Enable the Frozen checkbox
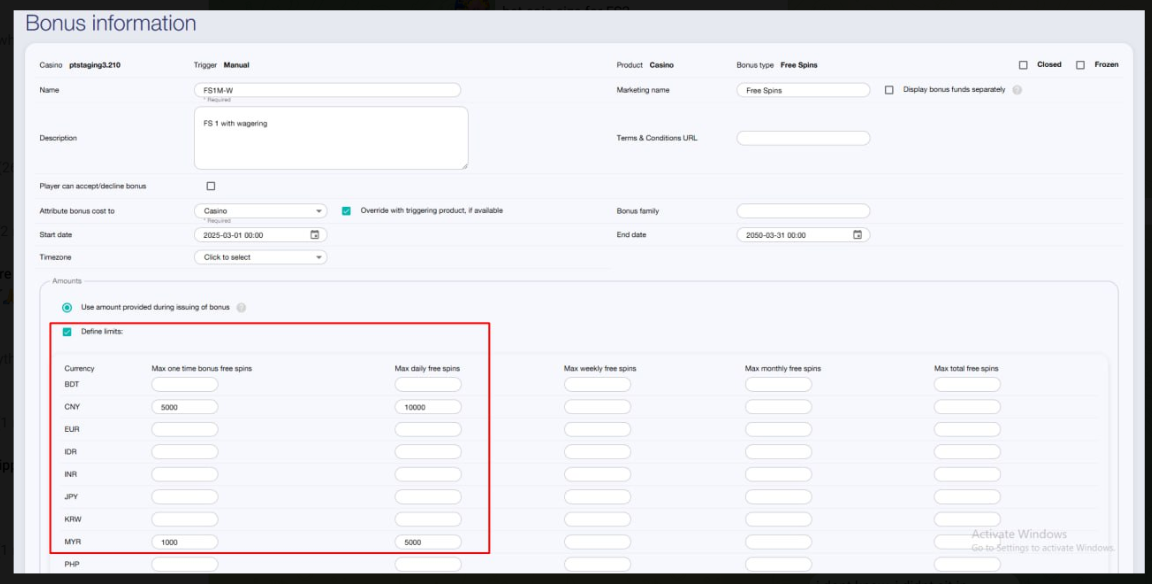This screenshot has height=584, width=1152. (1080, 65)
